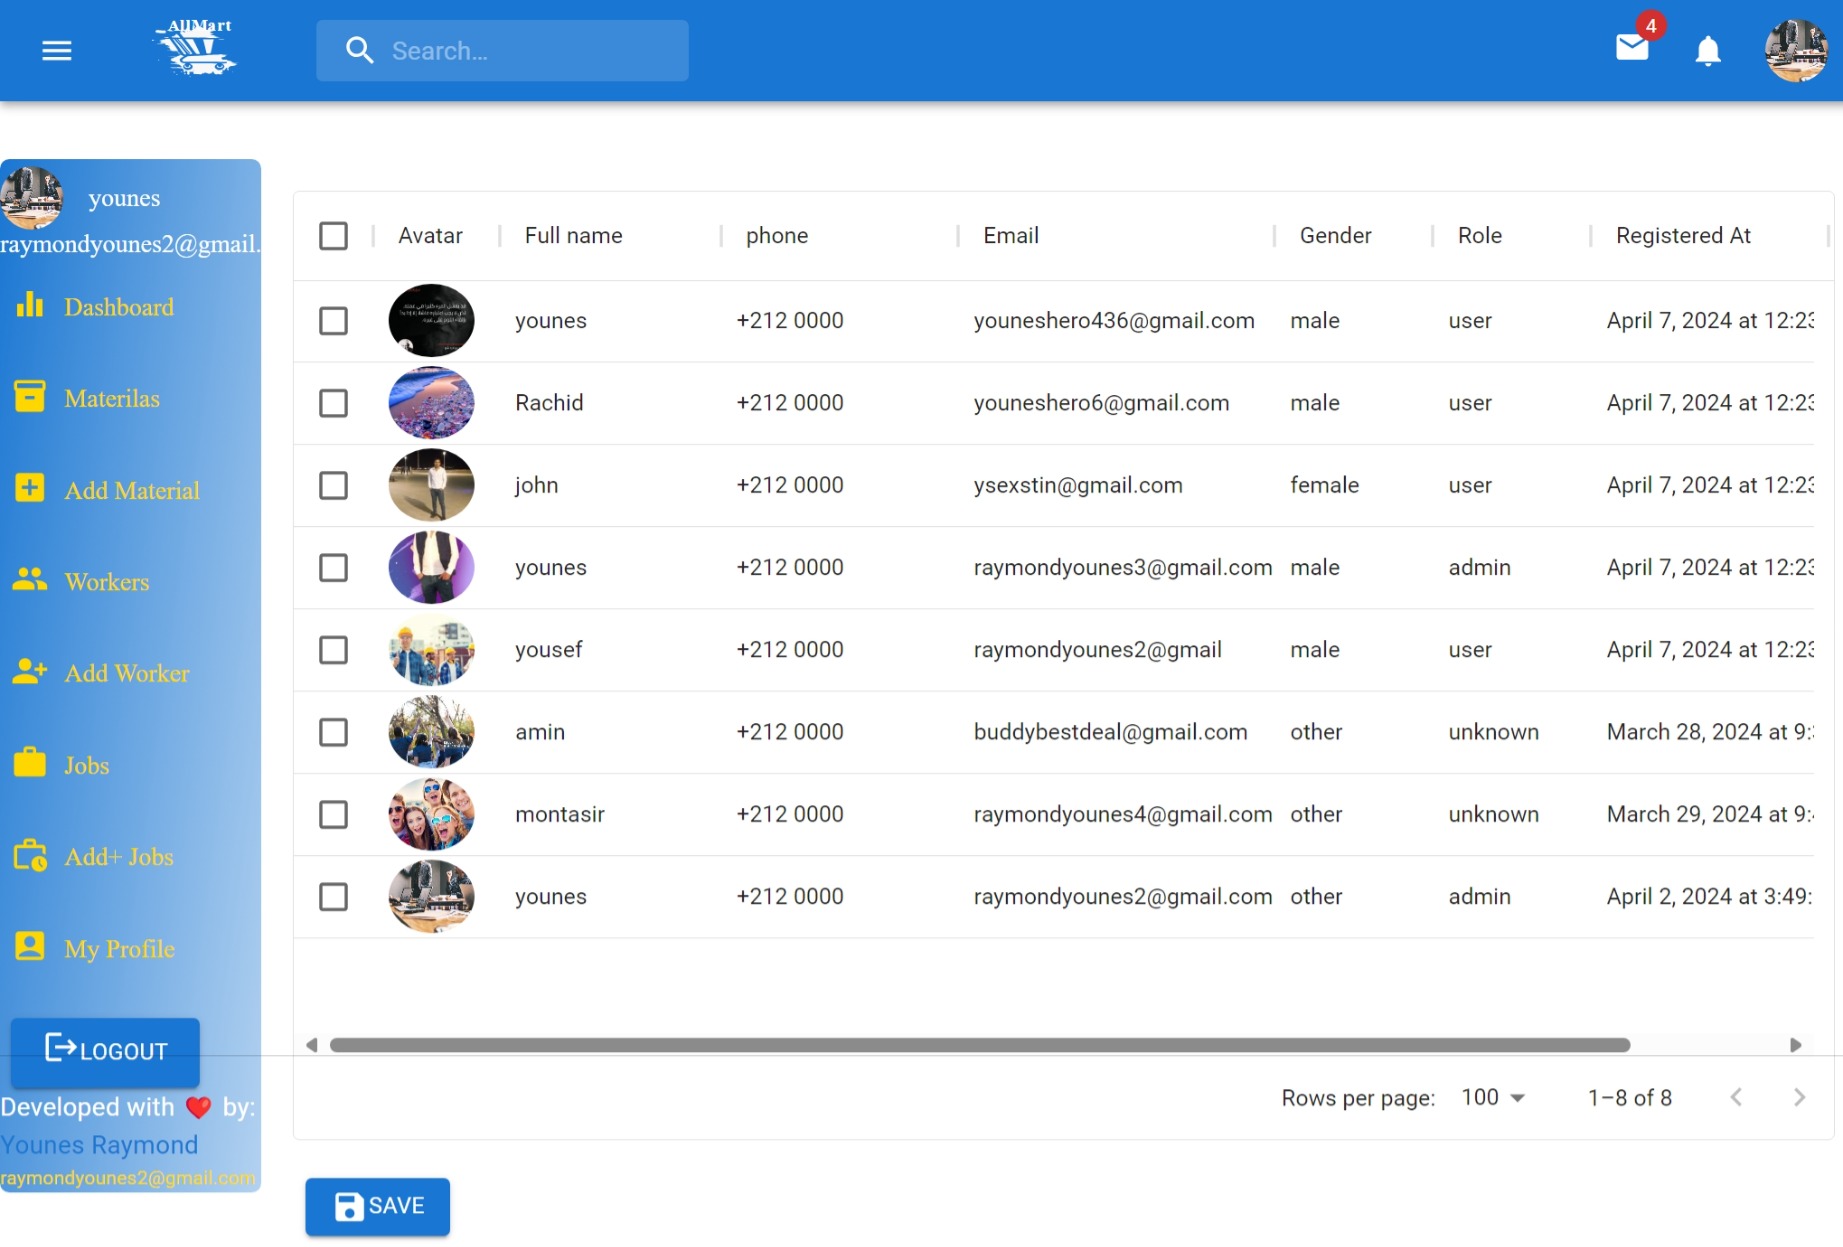The width and height of the screenshot is (1843, 1247).
Task: Open the Add Worker form
Action: tap(127, 673)
